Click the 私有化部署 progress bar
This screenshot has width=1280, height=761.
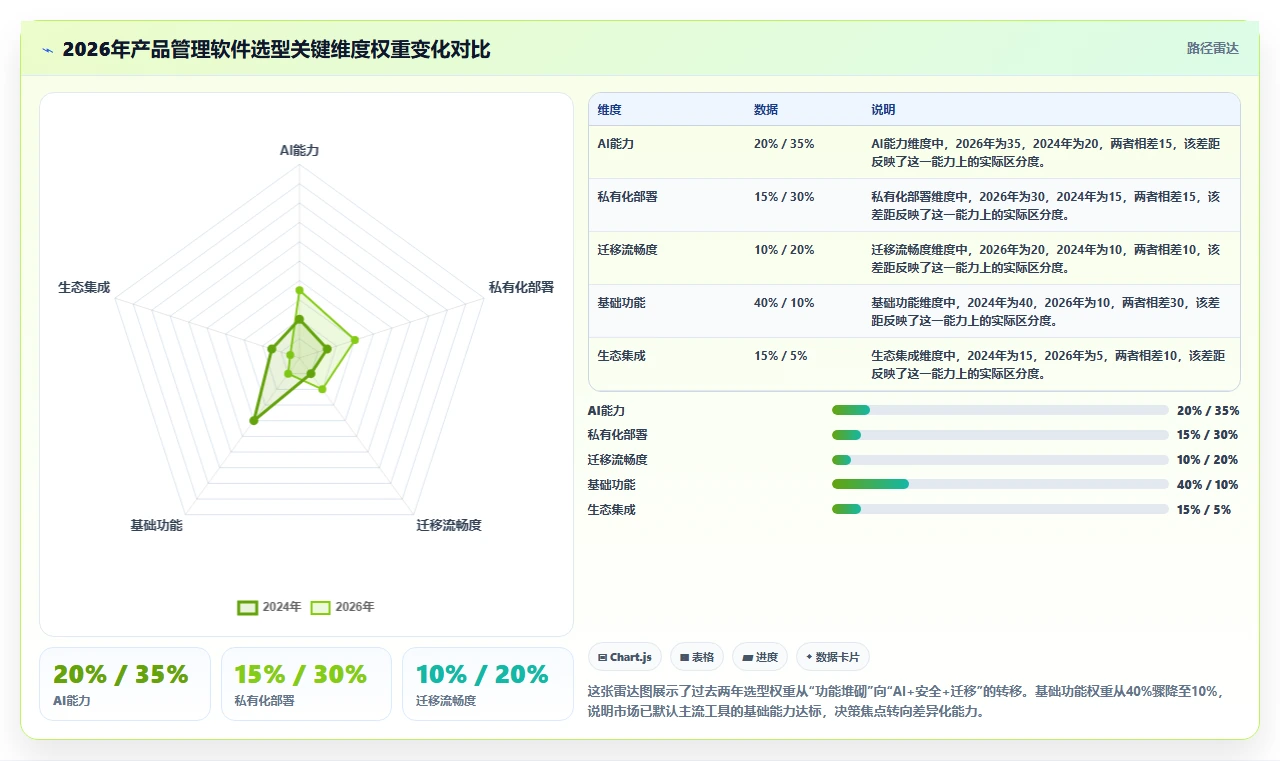pyautogui.click(x=1000, y=435)
